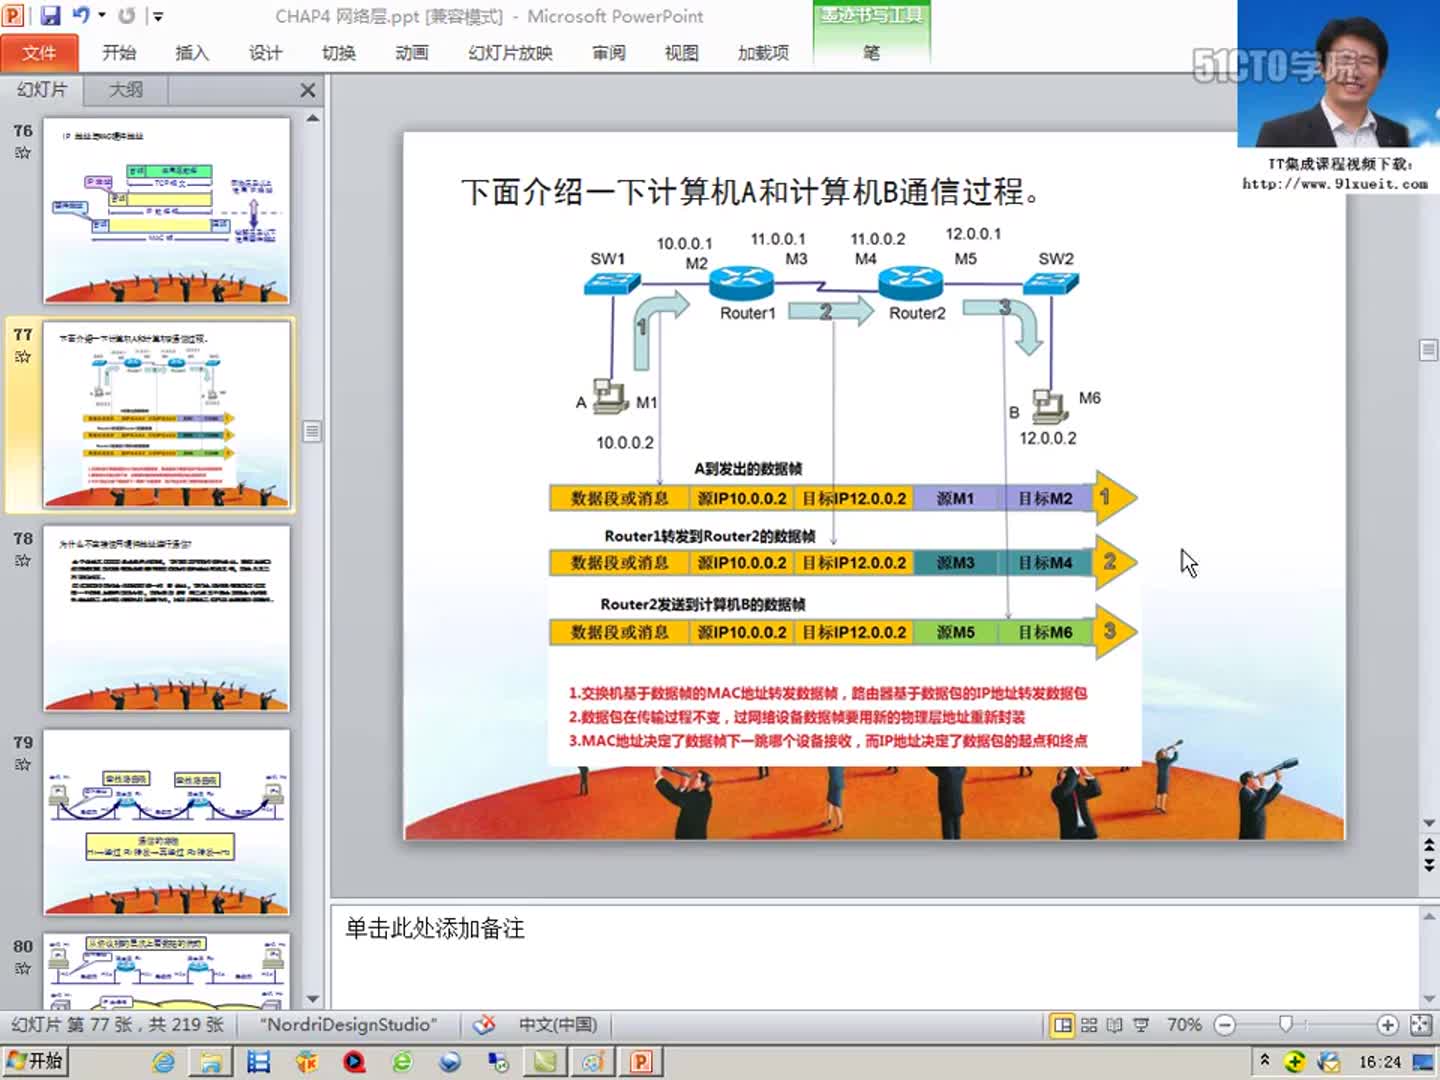1440x1080 pixels.
Task: Click the 70% zoom level button
Action: pos(1184,1025)
